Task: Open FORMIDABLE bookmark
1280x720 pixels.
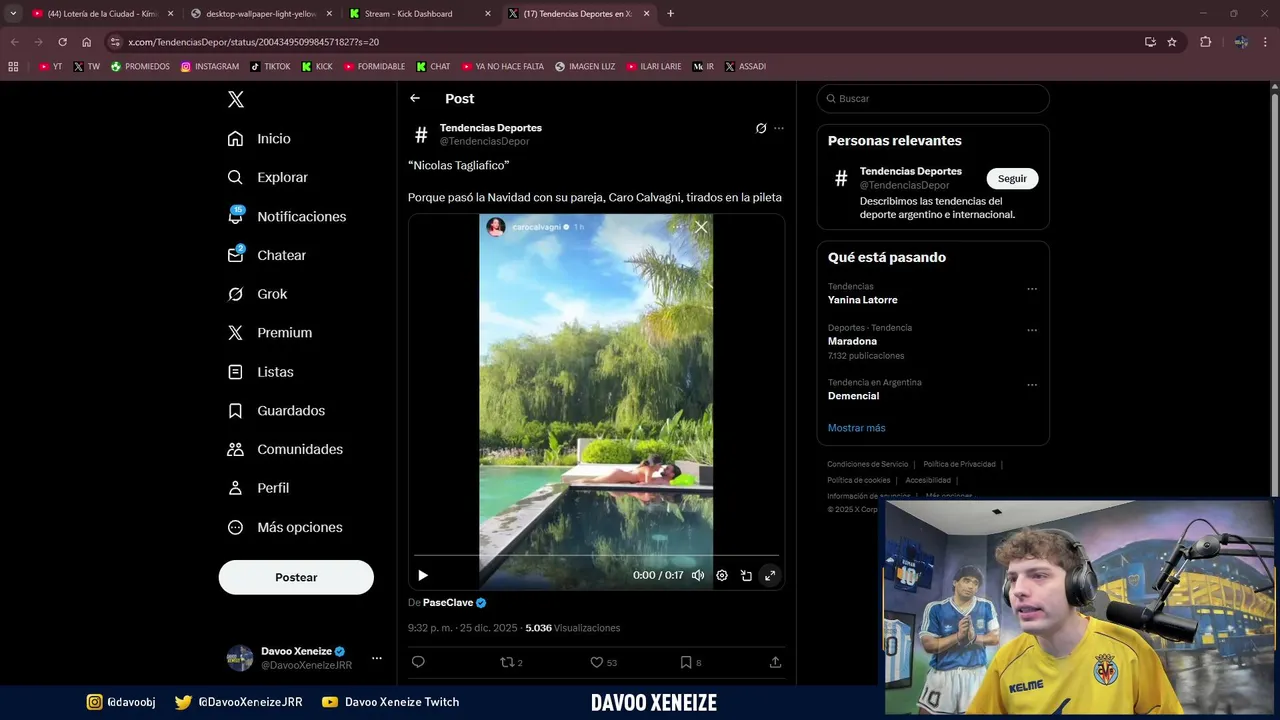Action: point(374,67)
